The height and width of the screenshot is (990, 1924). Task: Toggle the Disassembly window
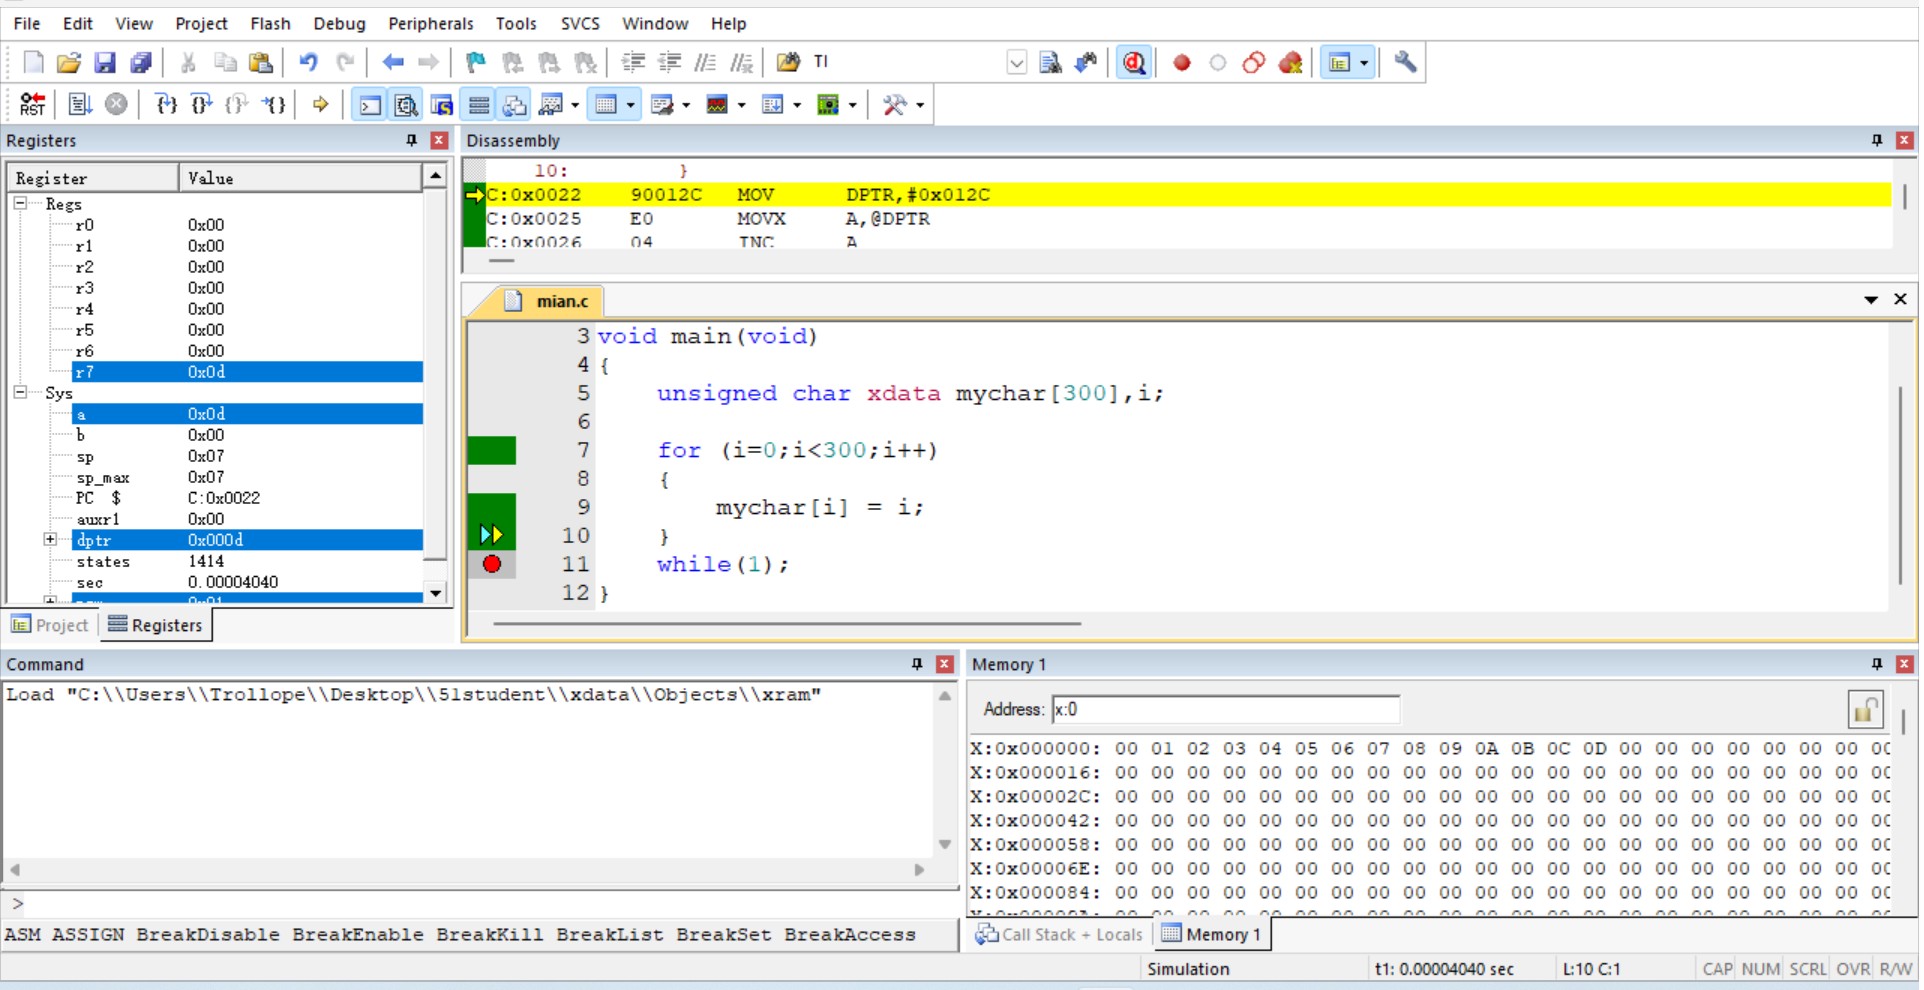click(406, 104)
